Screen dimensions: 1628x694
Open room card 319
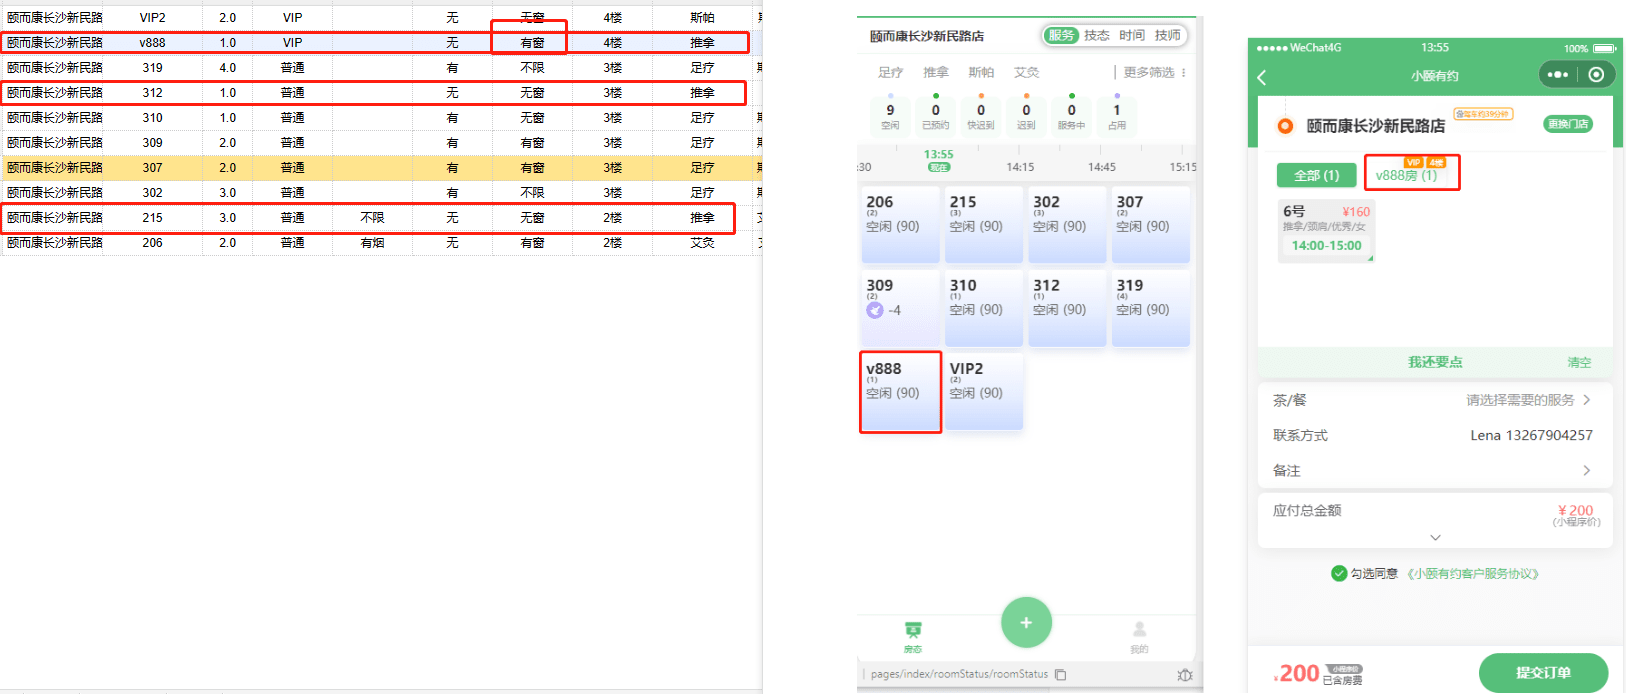coord(1151,308)
